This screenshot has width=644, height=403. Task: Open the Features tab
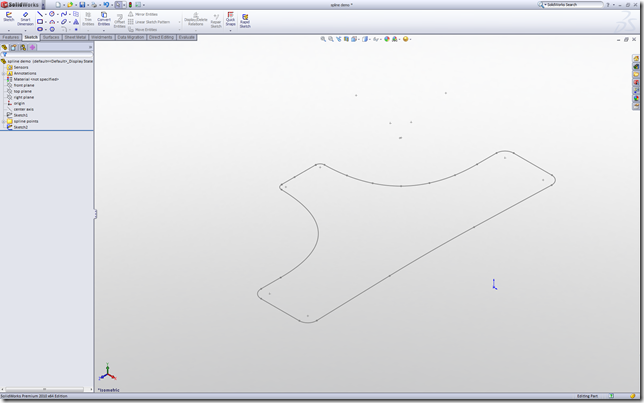(11, 37)
